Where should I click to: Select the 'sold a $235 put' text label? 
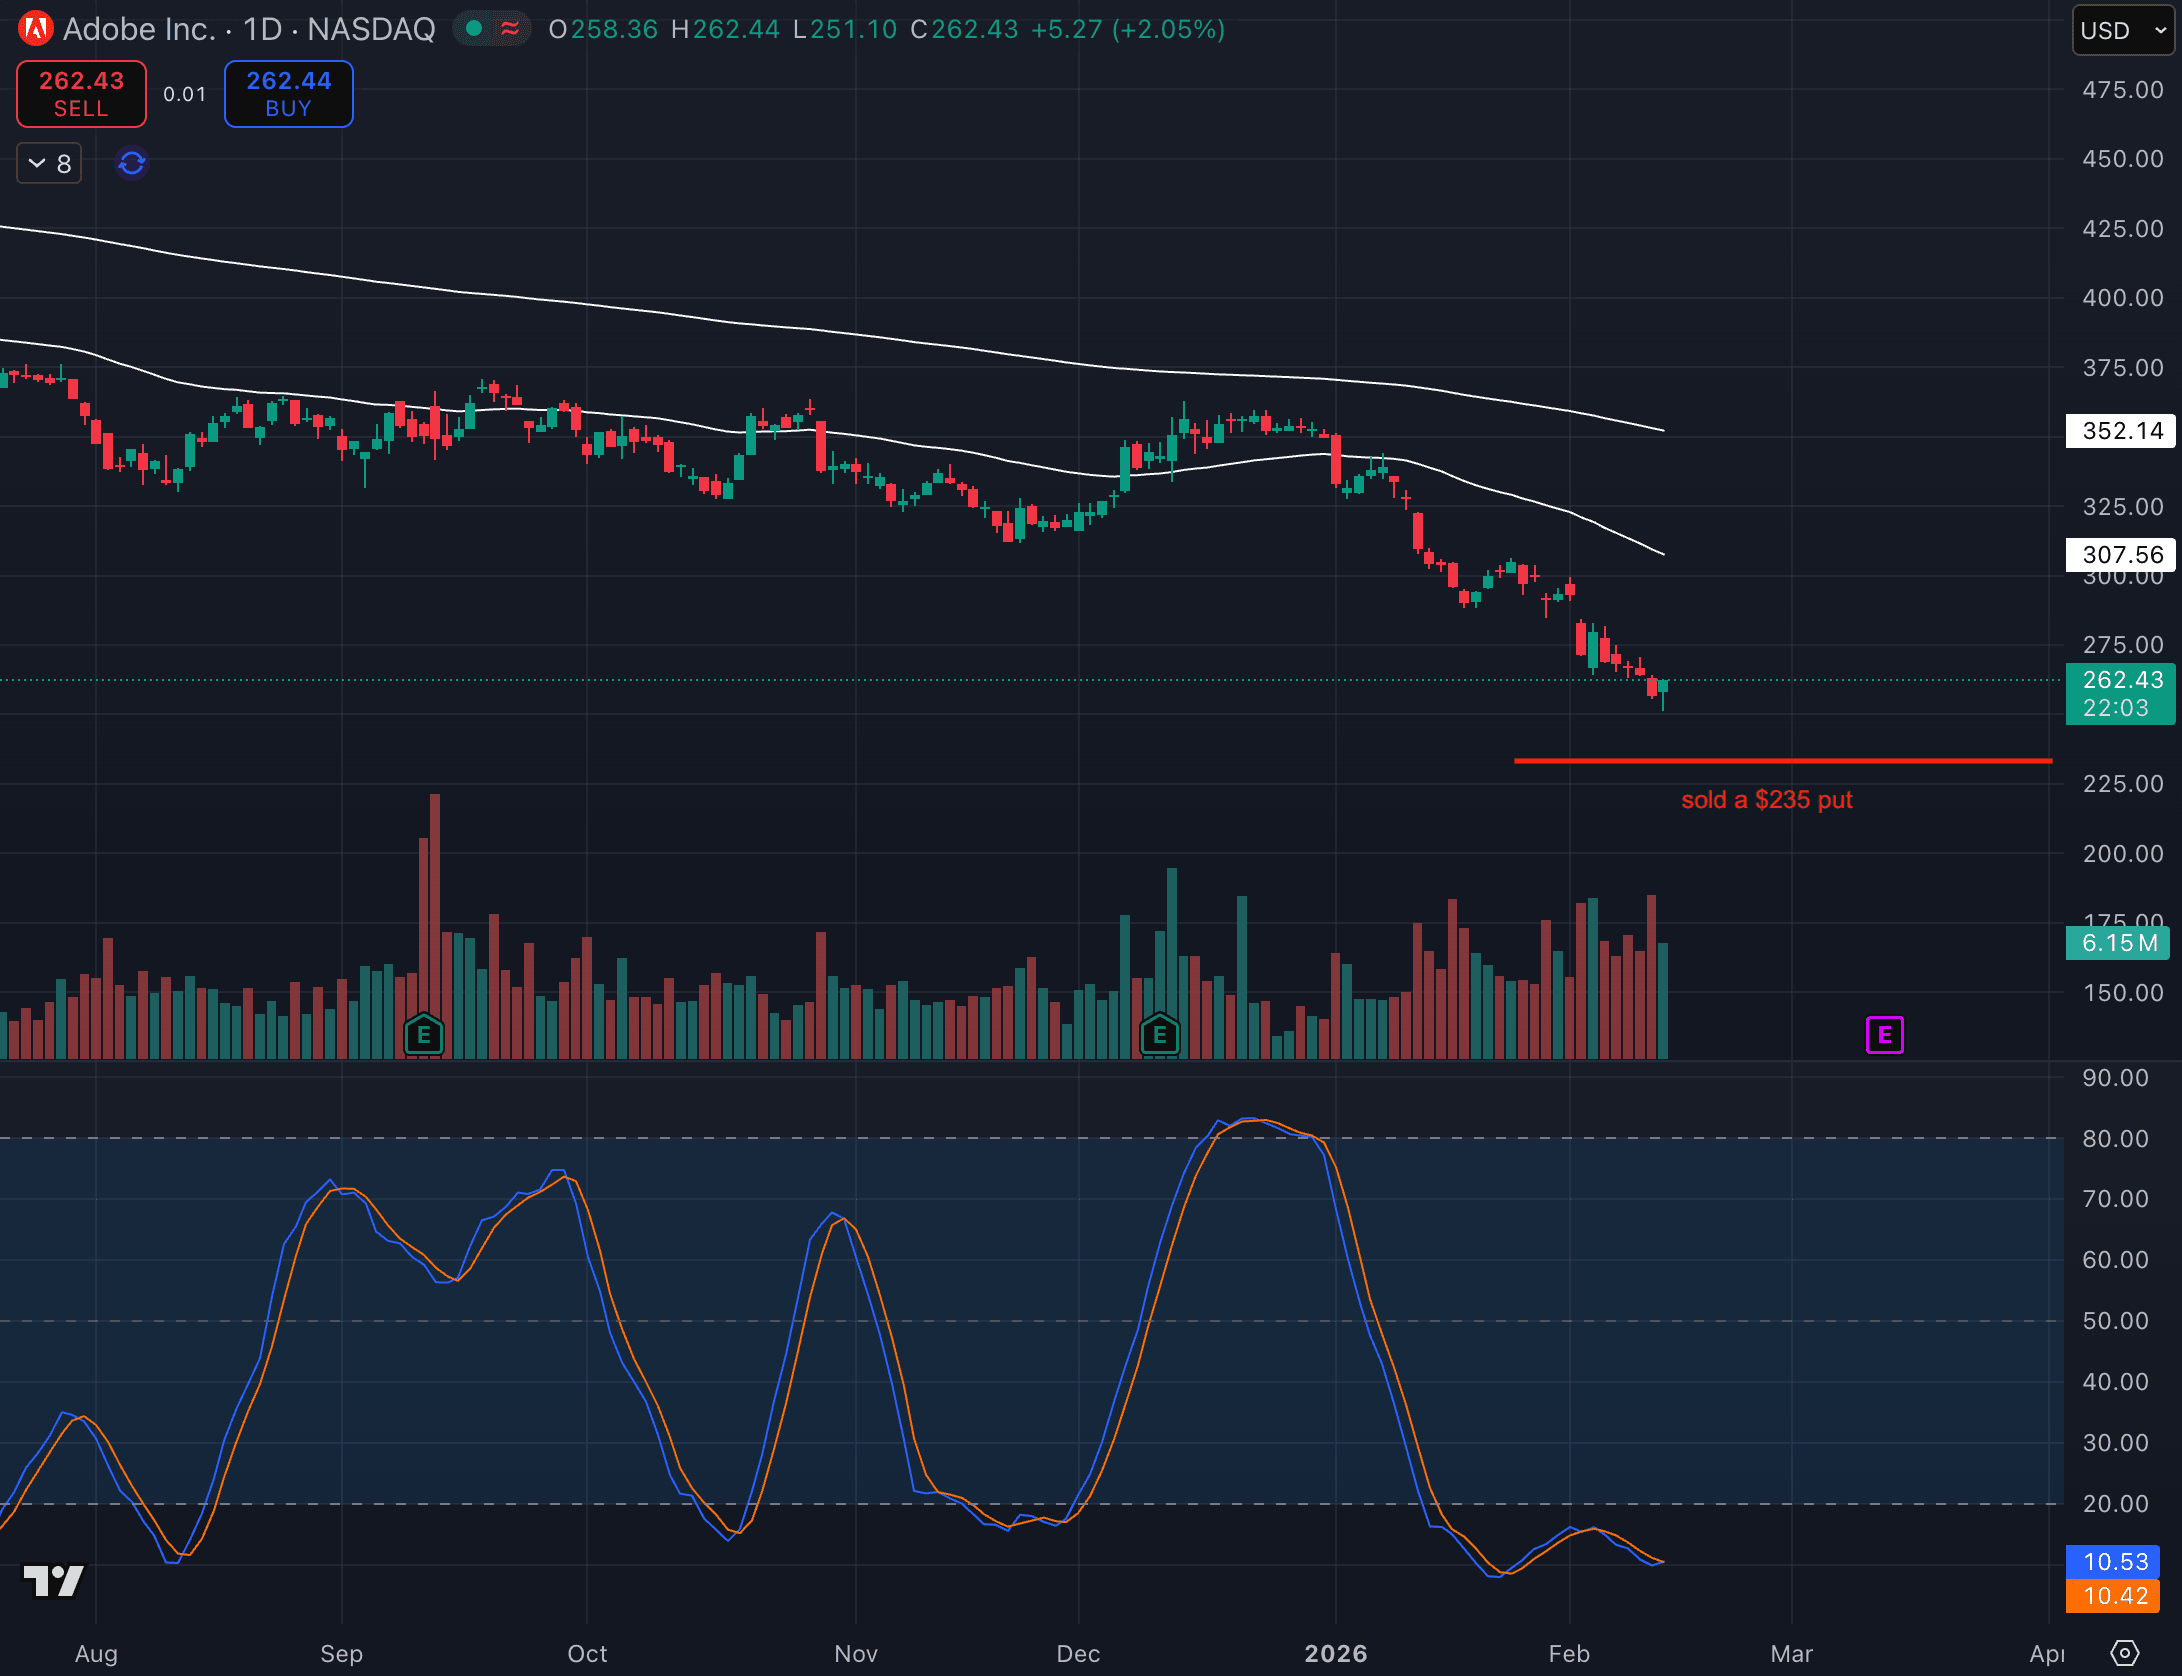point(1766,800)
